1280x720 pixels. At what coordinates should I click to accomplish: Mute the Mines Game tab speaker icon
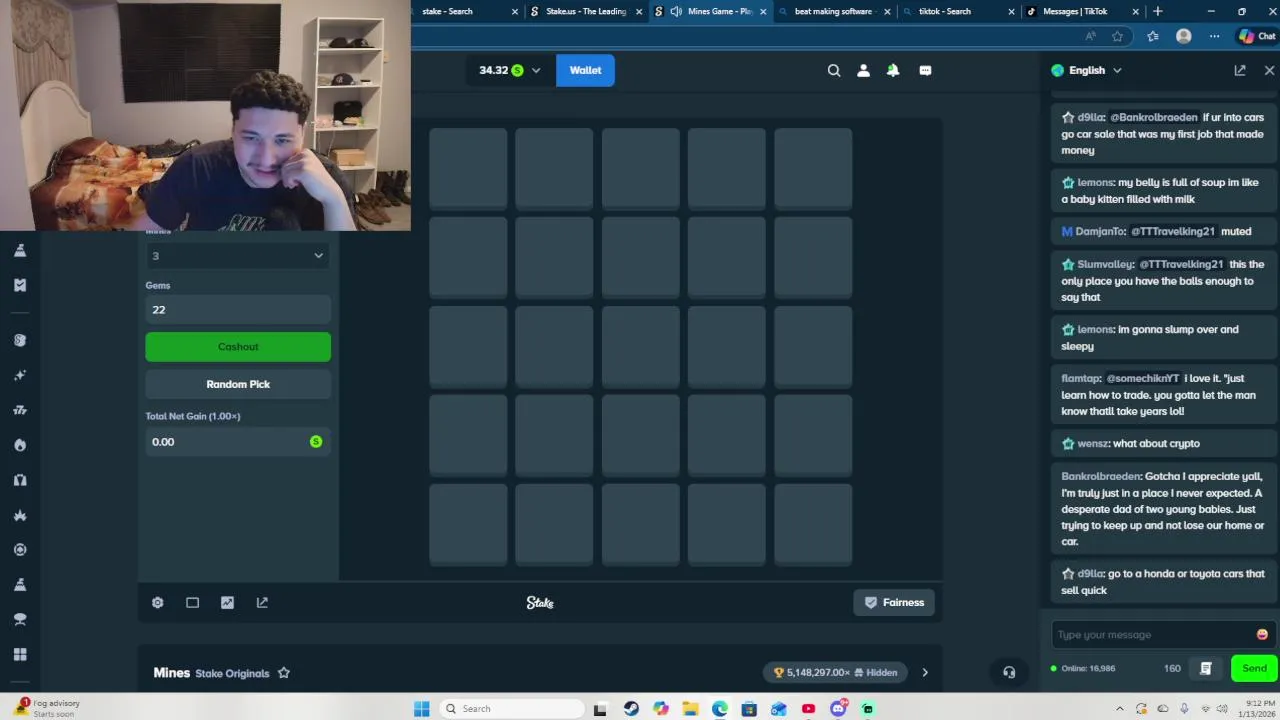(x=676, y=11)
